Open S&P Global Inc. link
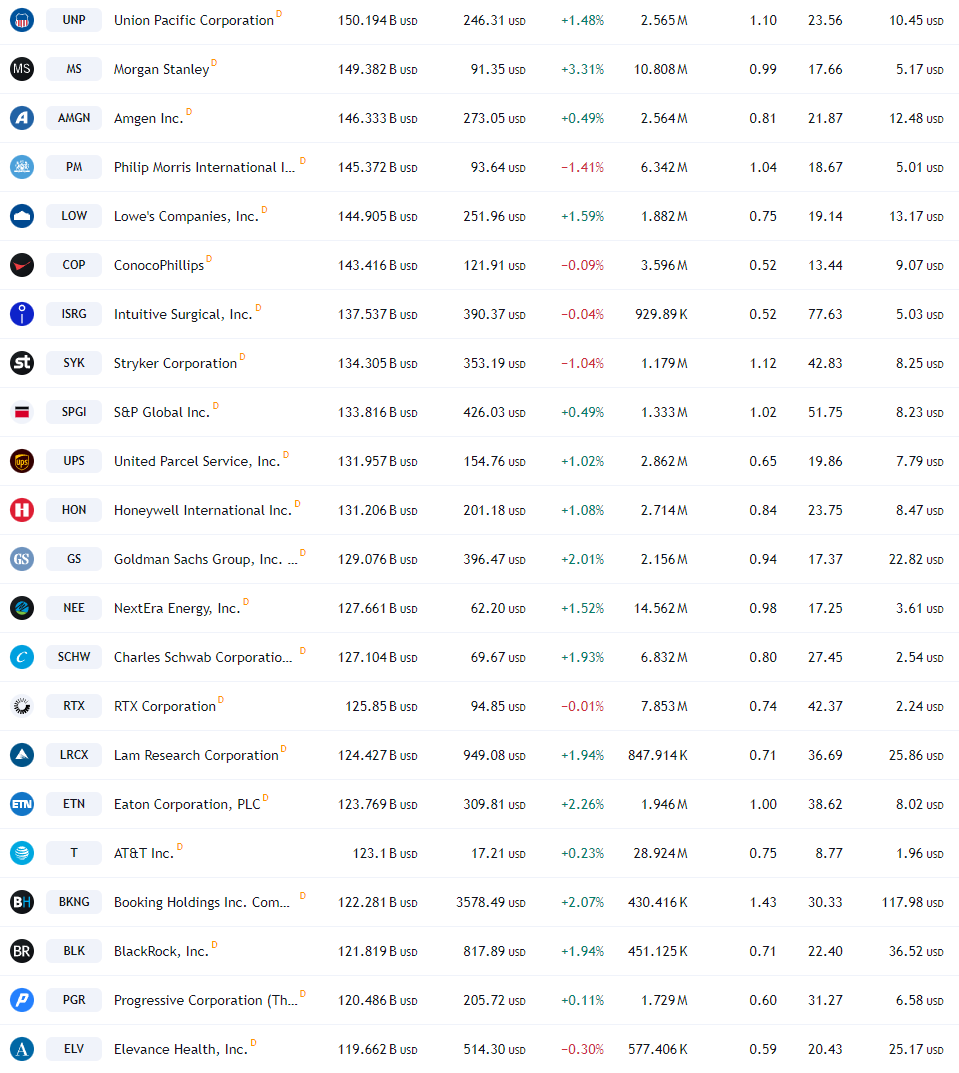 coord(162,413)
